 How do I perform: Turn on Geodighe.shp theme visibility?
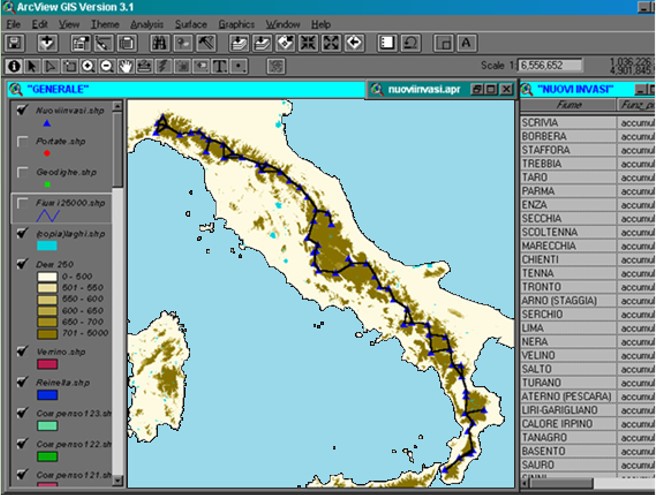click(23, 172)
